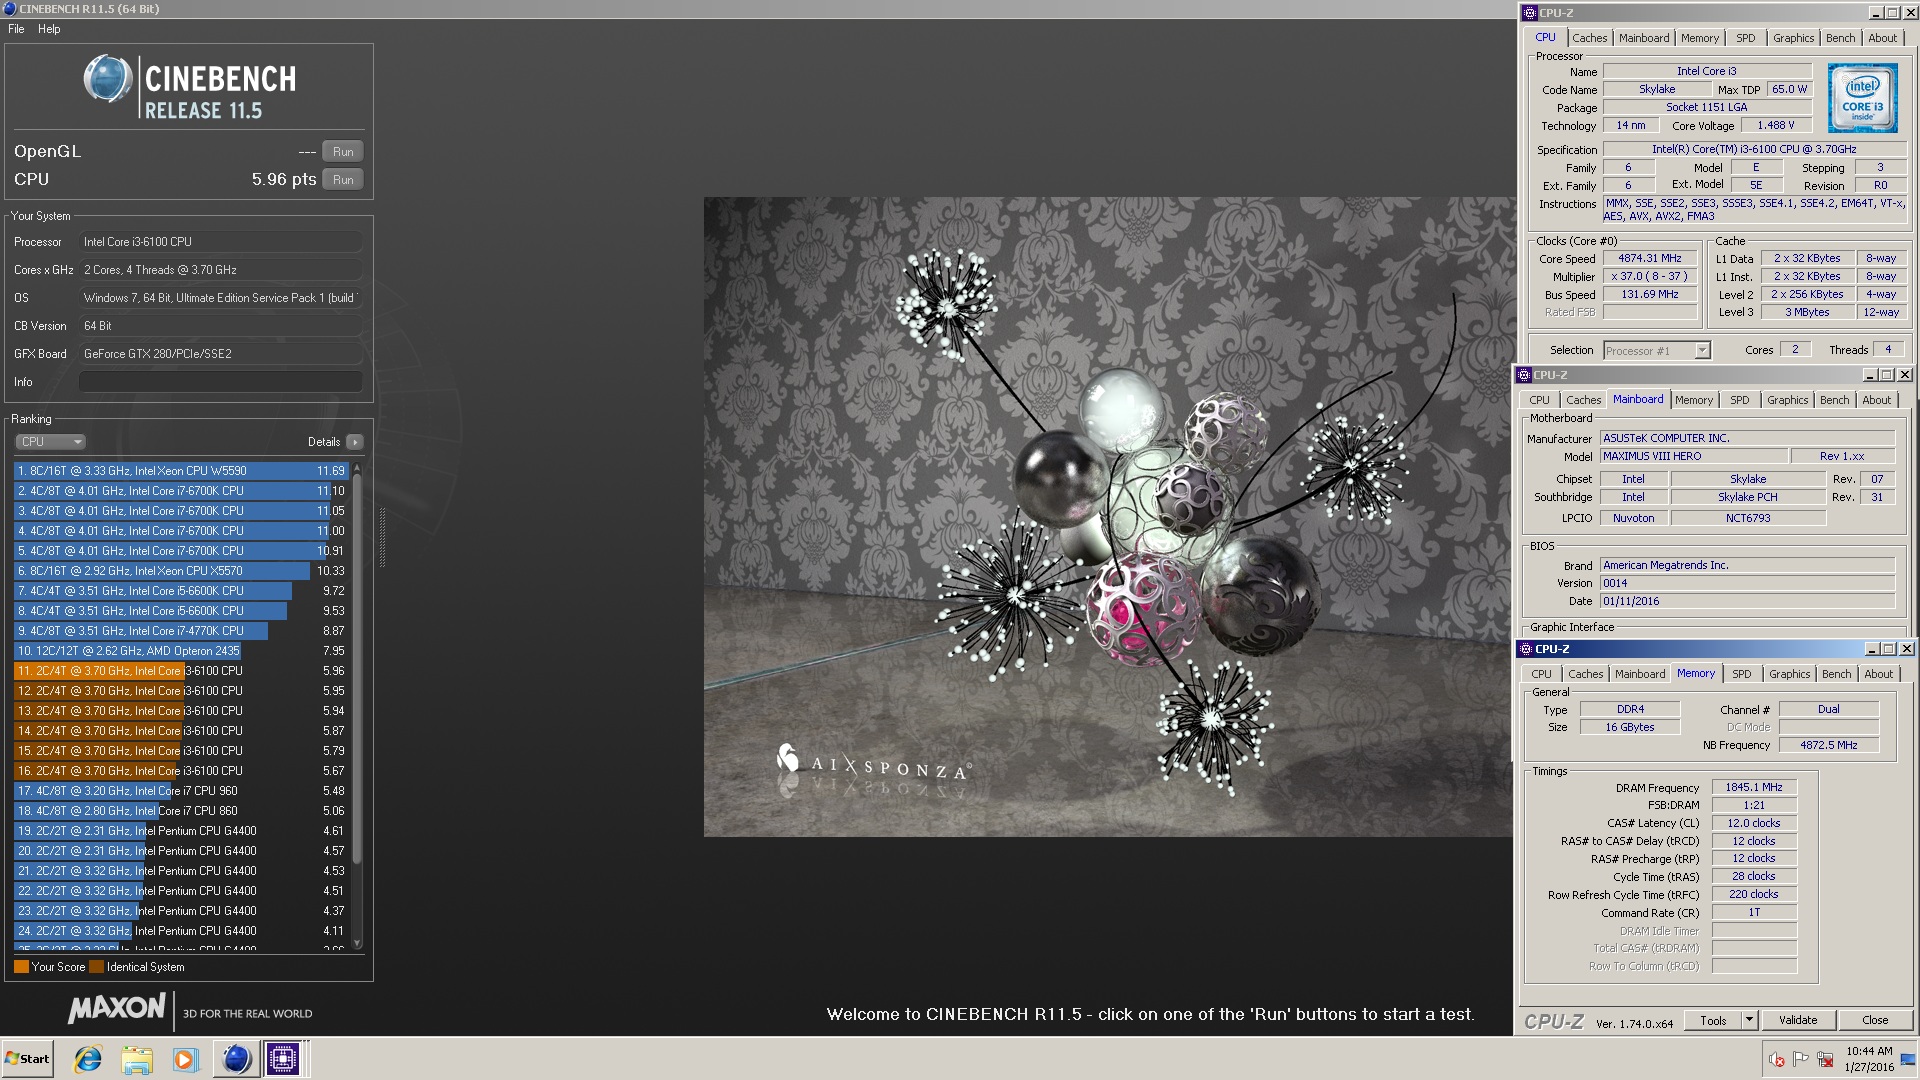Viewport: 1920px width, 1080px height.
Task: Switch to Cinebench taskbar icon
Action: 236,1059
